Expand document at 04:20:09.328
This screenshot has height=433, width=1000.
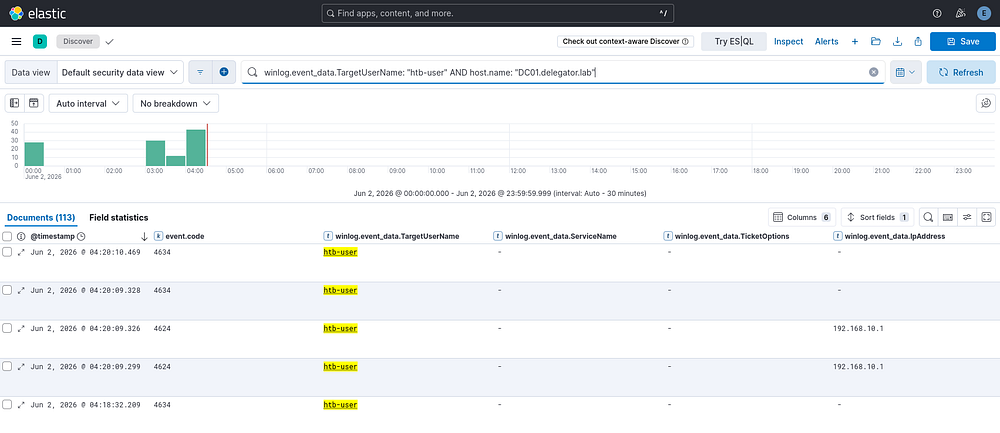21,290
